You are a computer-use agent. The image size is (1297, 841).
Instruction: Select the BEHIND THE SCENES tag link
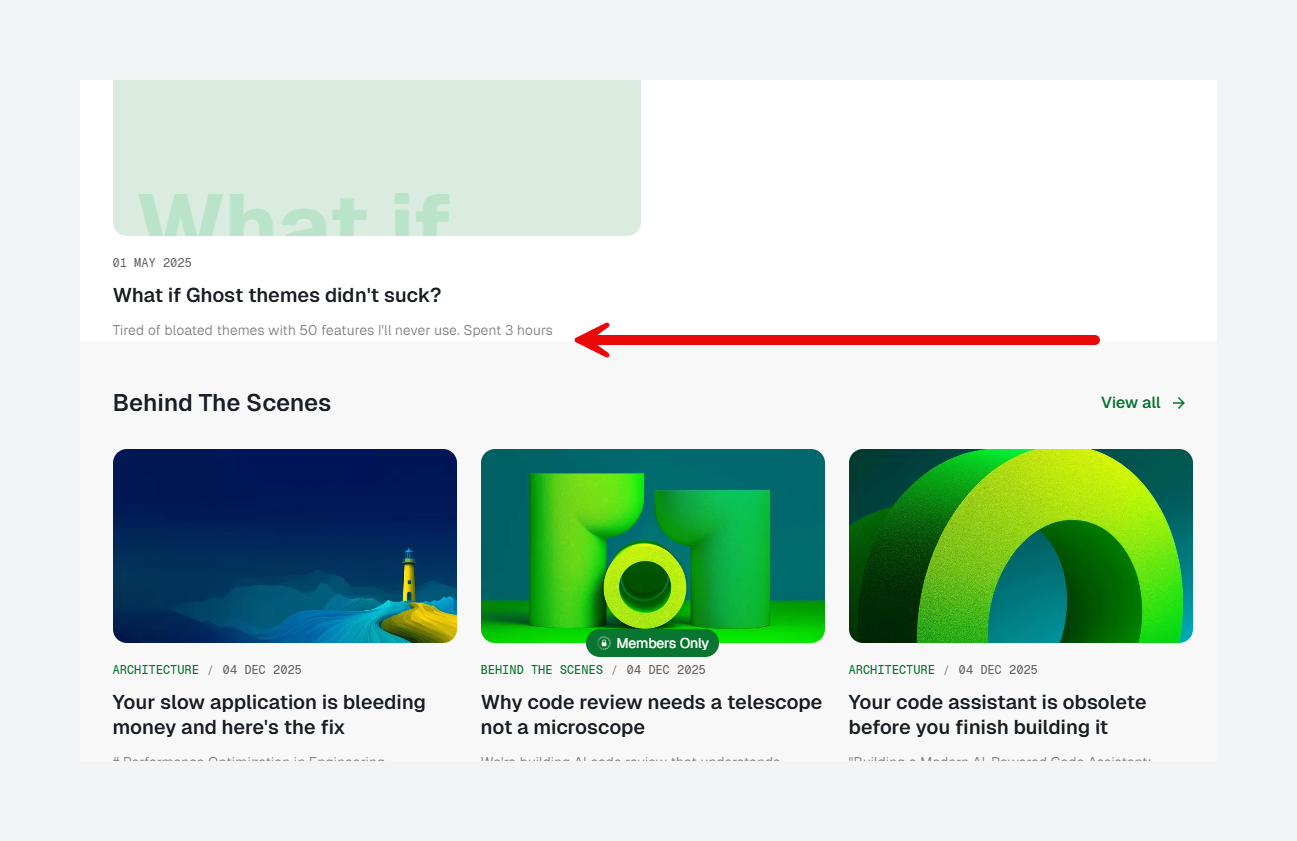pos(542,670)
